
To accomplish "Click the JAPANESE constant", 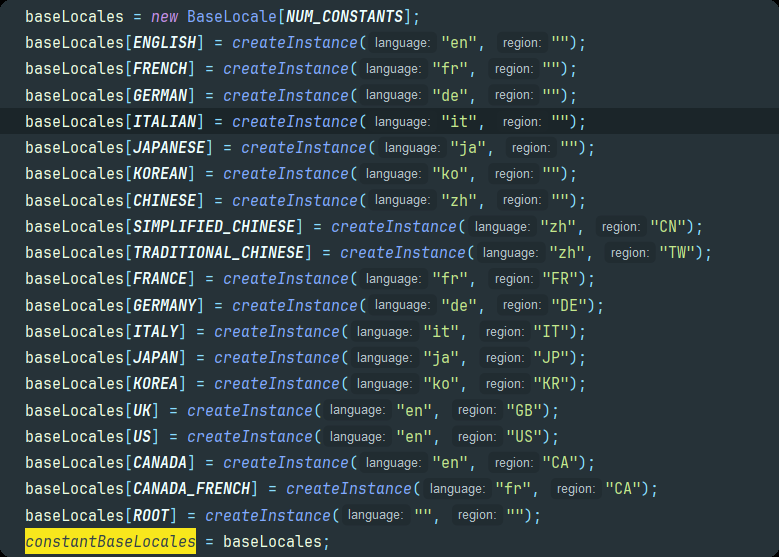I will [169, 148].
